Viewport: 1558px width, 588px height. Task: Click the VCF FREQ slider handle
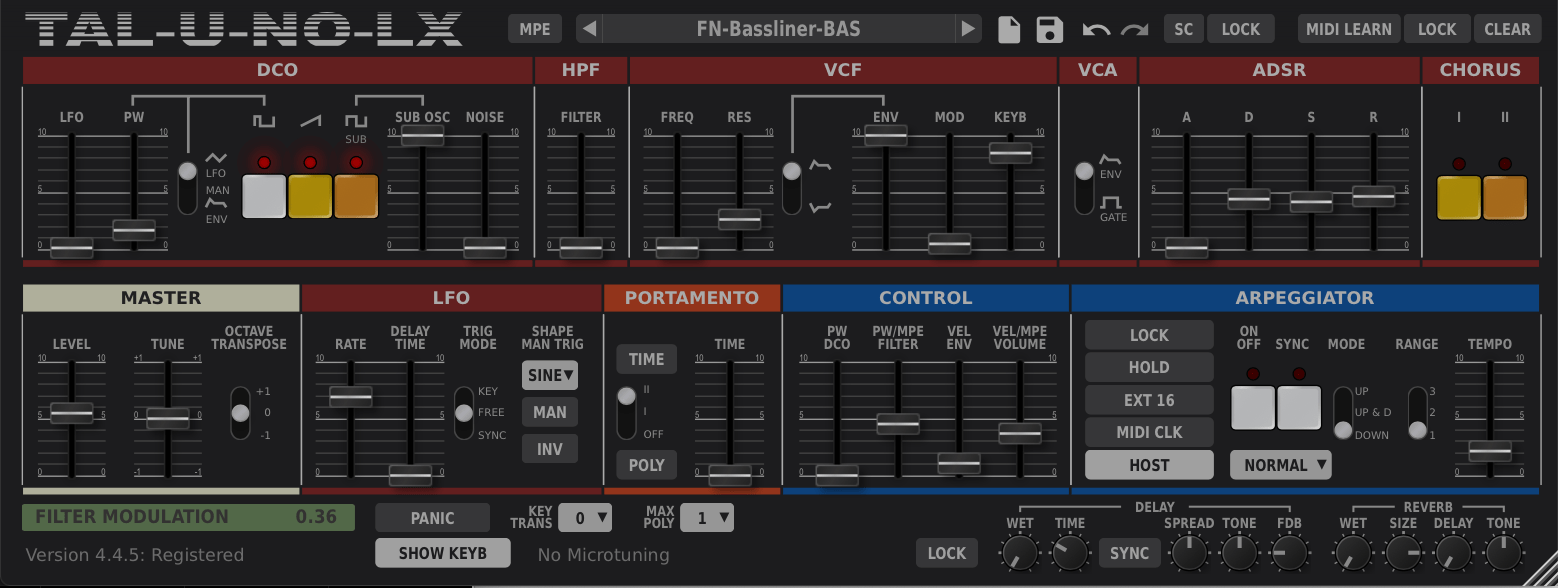[677, 247]
